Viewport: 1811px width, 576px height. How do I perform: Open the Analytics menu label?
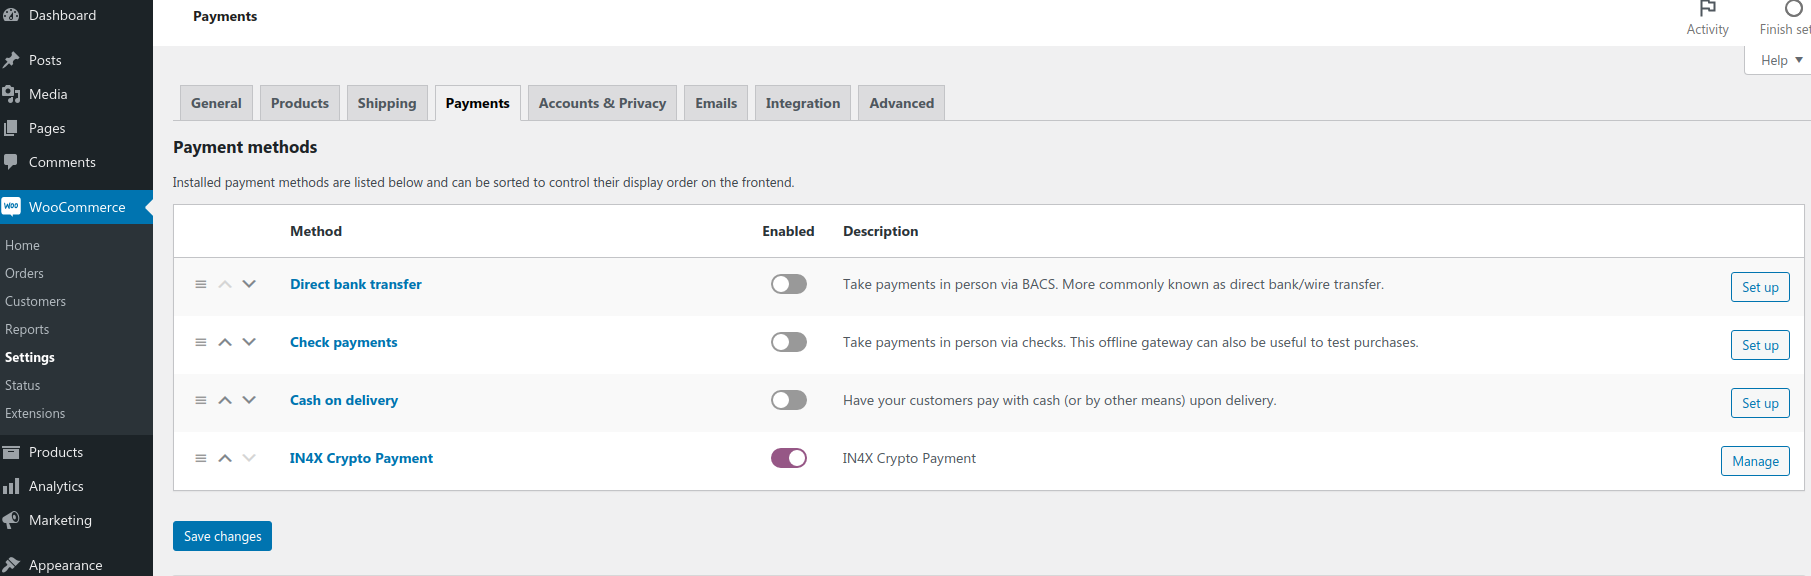point(56,486)
